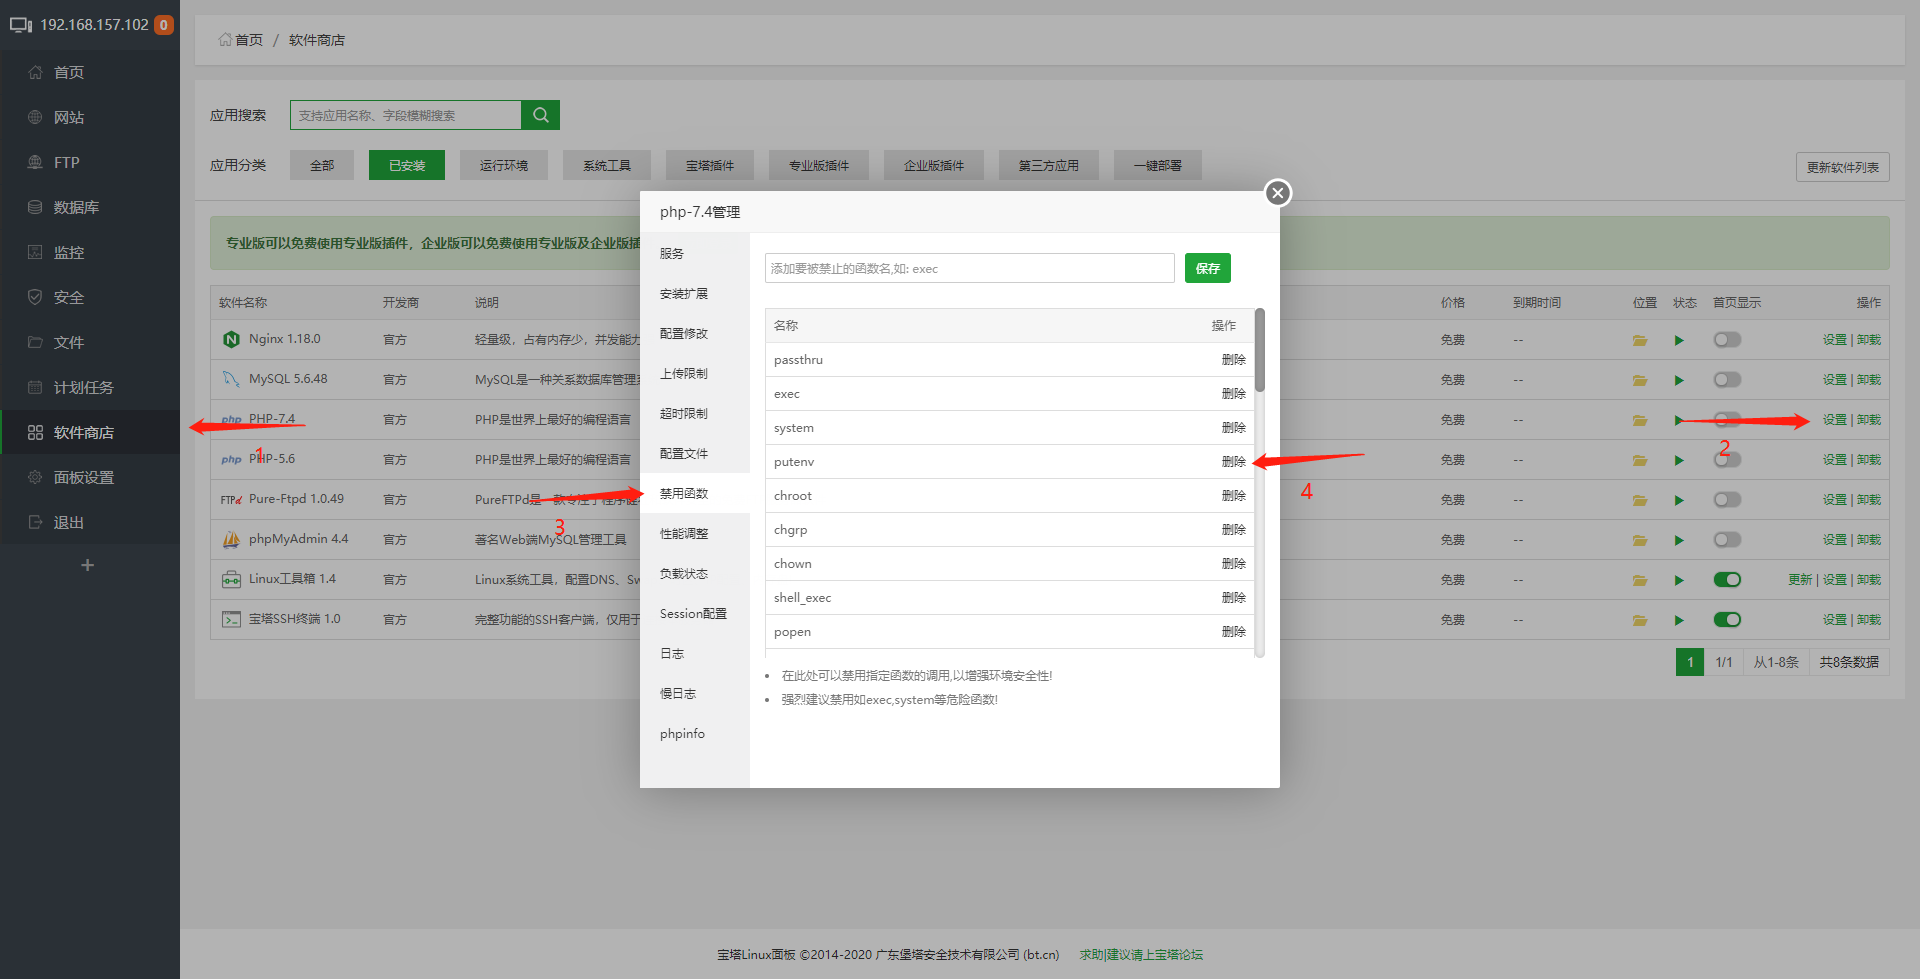Click the Nginx logo icon
The width and height of the screenshot is (1920, 979).
[231, 340]
